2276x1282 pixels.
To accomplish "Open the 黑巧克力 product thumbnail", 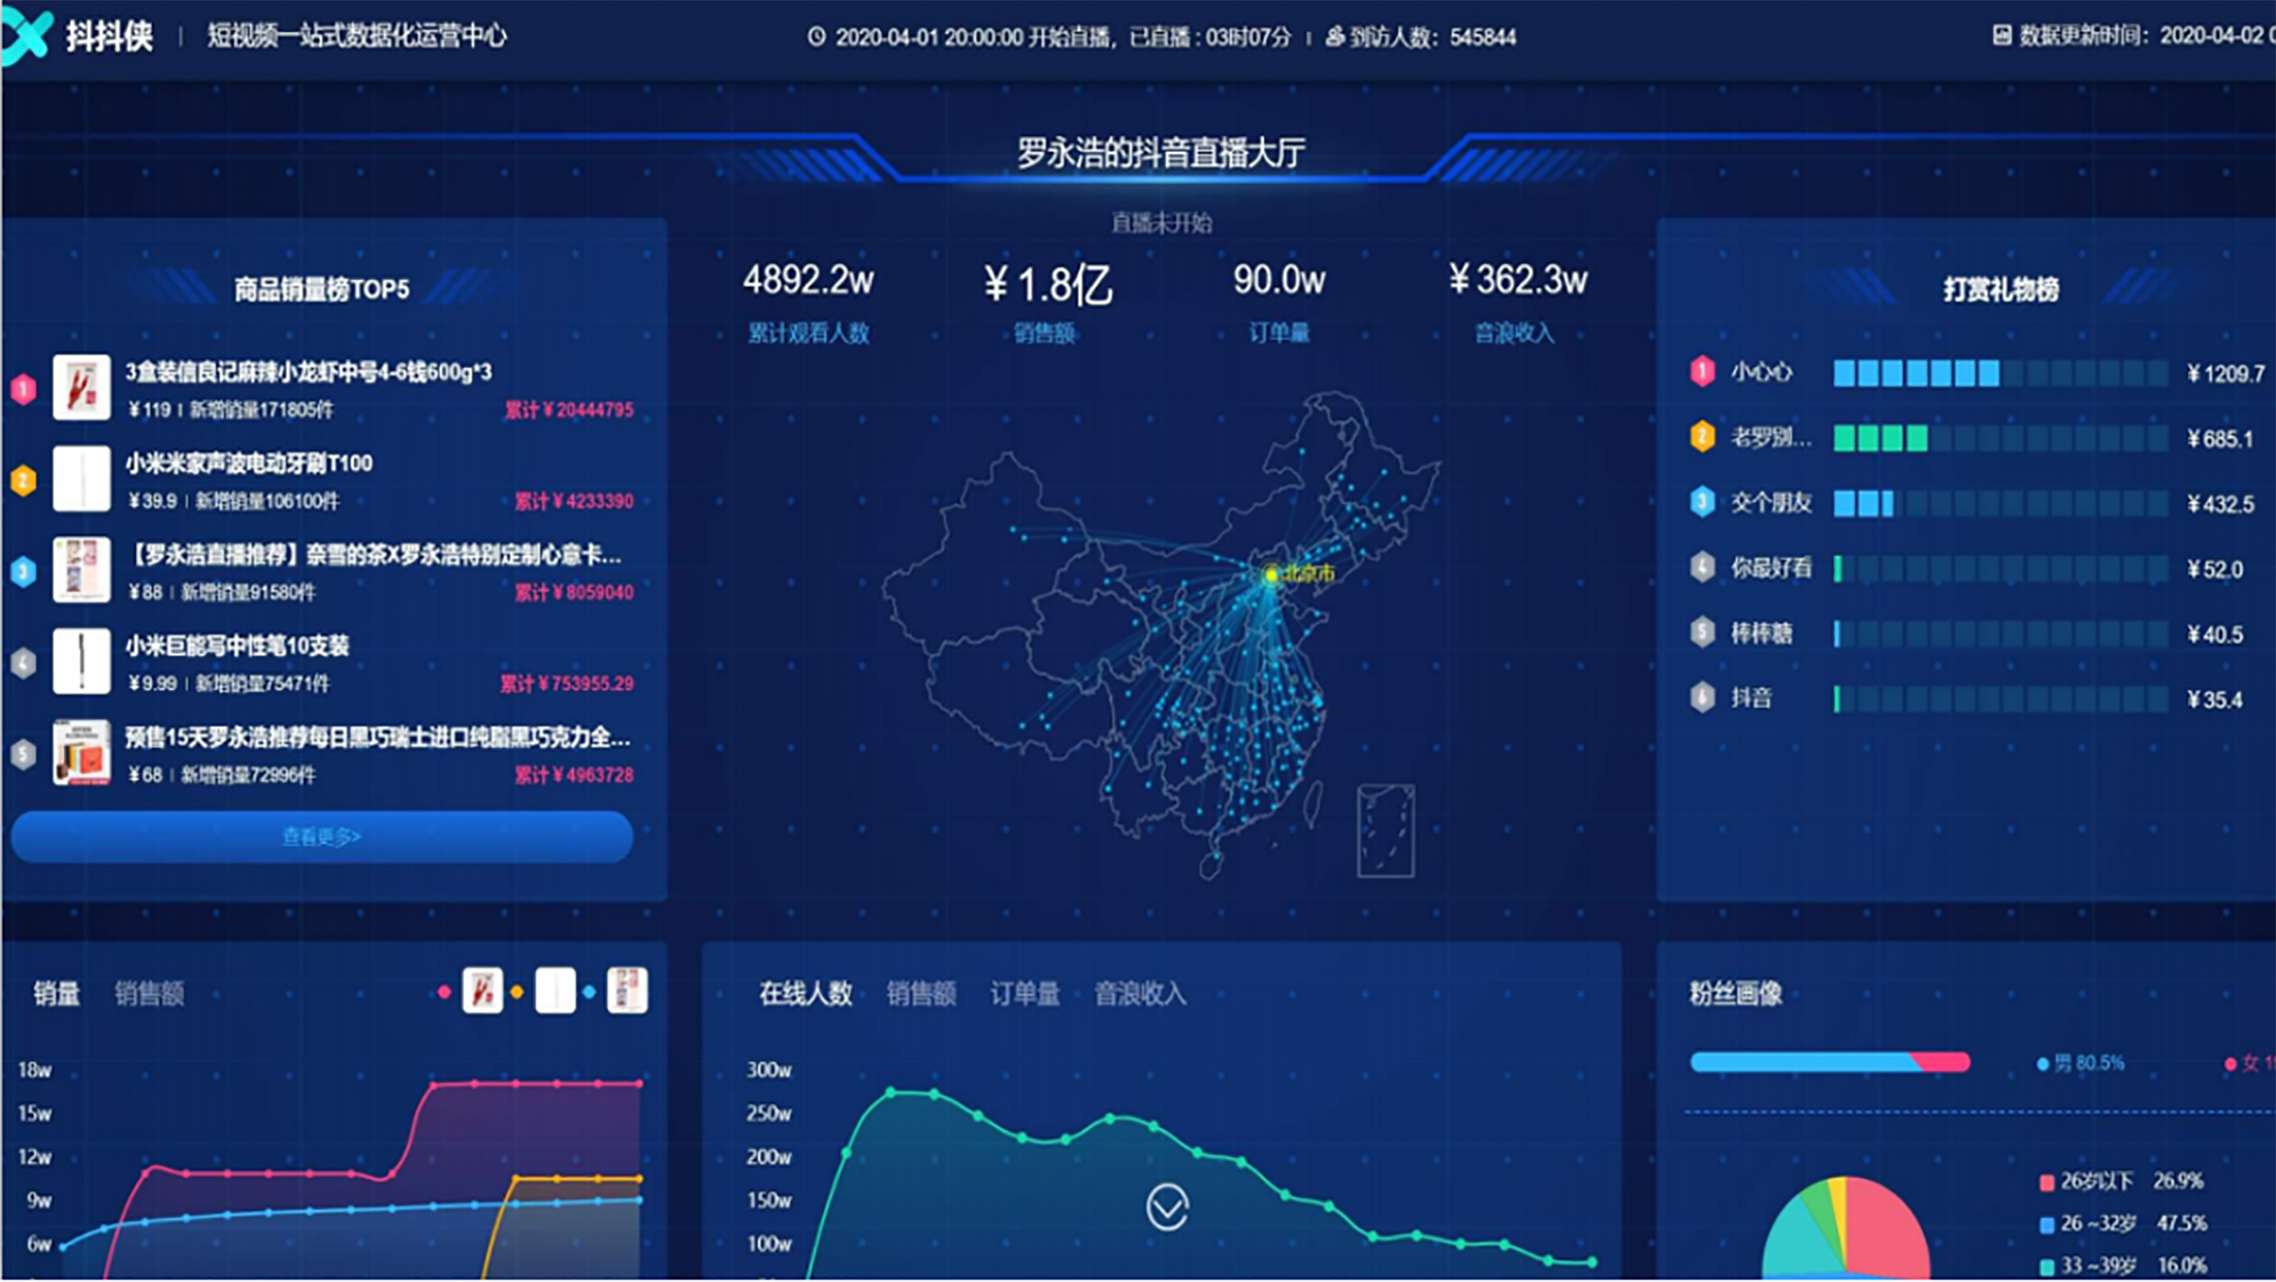I will pos(82,752).
